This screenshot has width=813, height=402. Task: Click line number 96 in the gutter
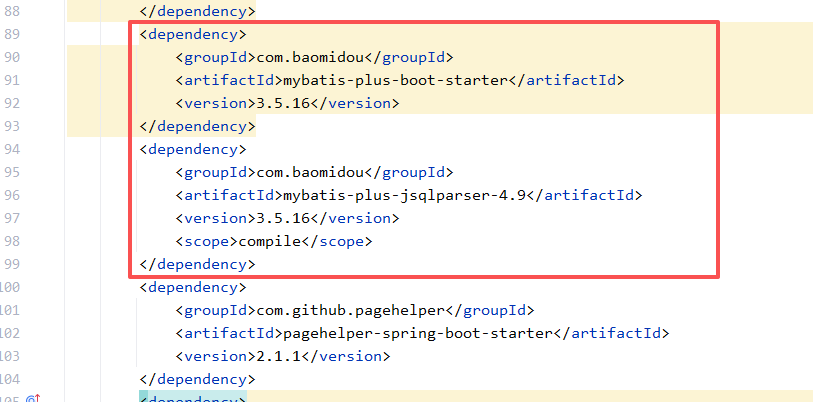[x=11, y=196]
